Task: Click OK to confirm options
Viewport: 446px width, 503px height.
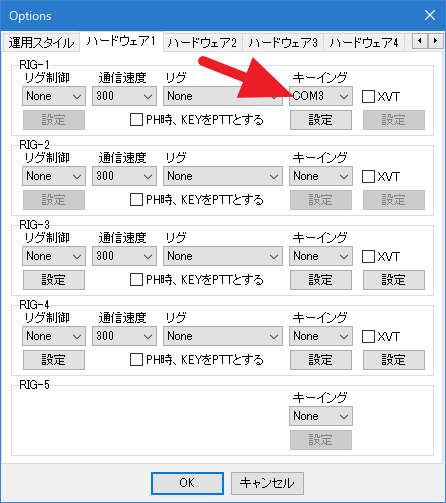Action: click(187, 483)
